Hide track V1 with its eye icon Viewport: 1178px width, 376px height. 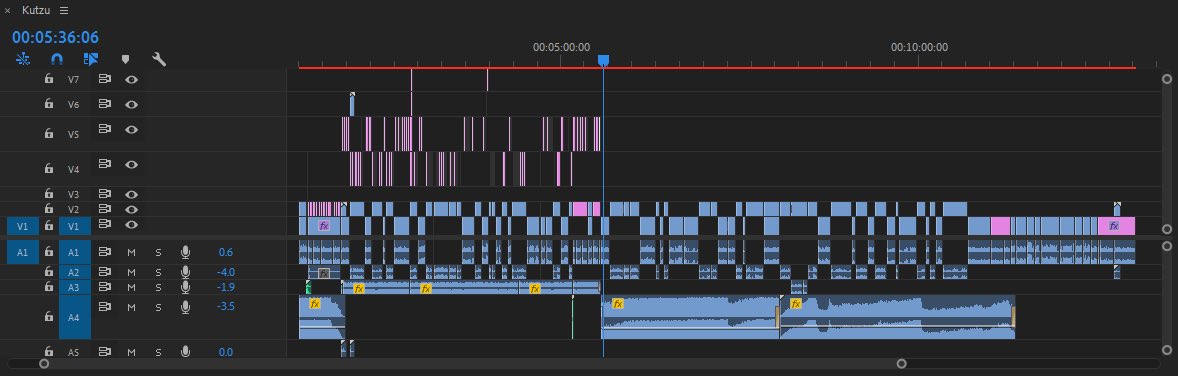click(x=131, y=224)
